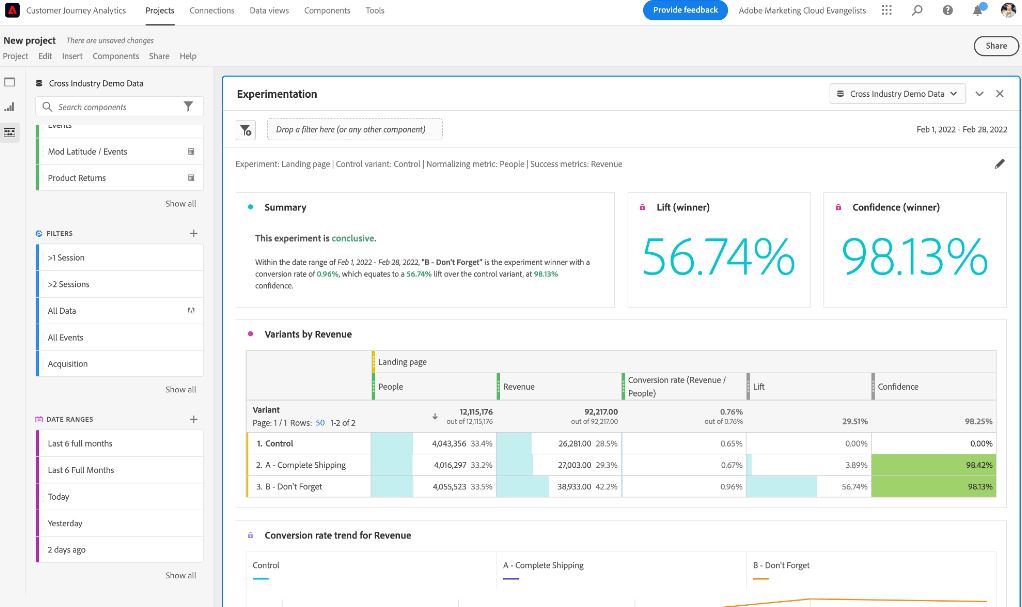Open the Edit menu
The image size is (1022, 607).
click(x=45, y=56)
